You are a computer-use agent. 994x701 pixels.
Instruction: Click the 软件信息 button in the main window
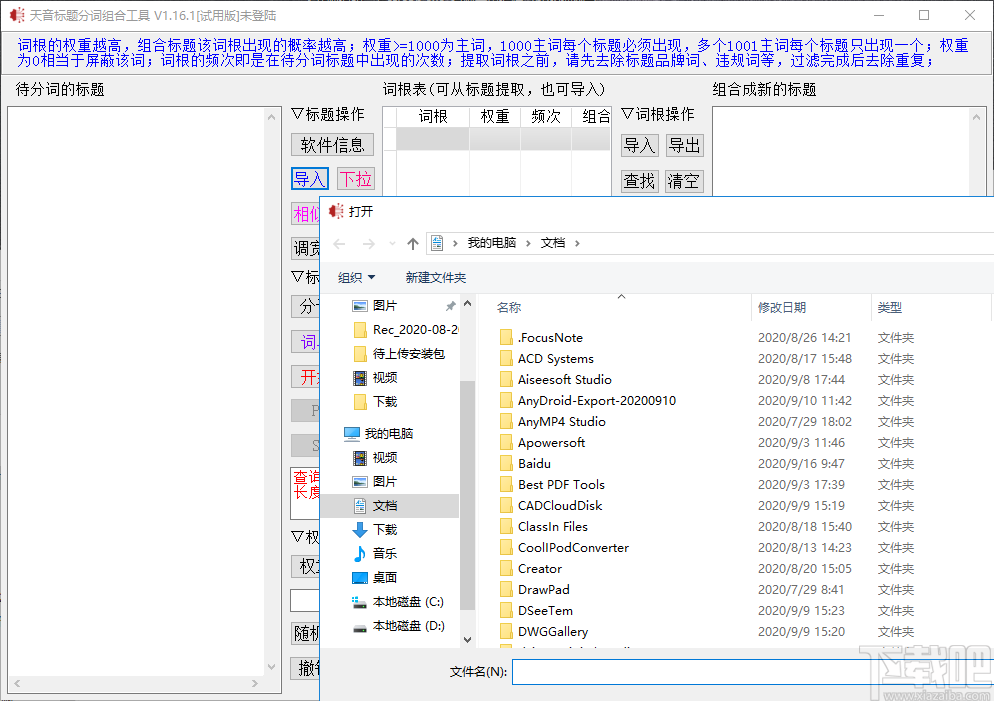[x=332, y=145]
